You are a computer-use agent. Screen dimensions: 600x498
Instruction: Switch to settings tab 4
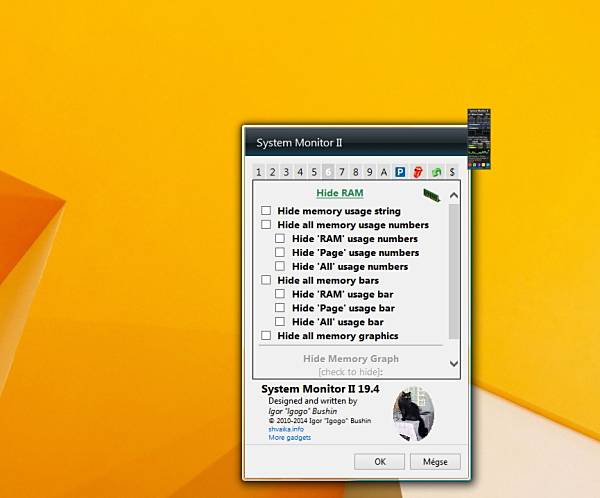pos(300,172)
